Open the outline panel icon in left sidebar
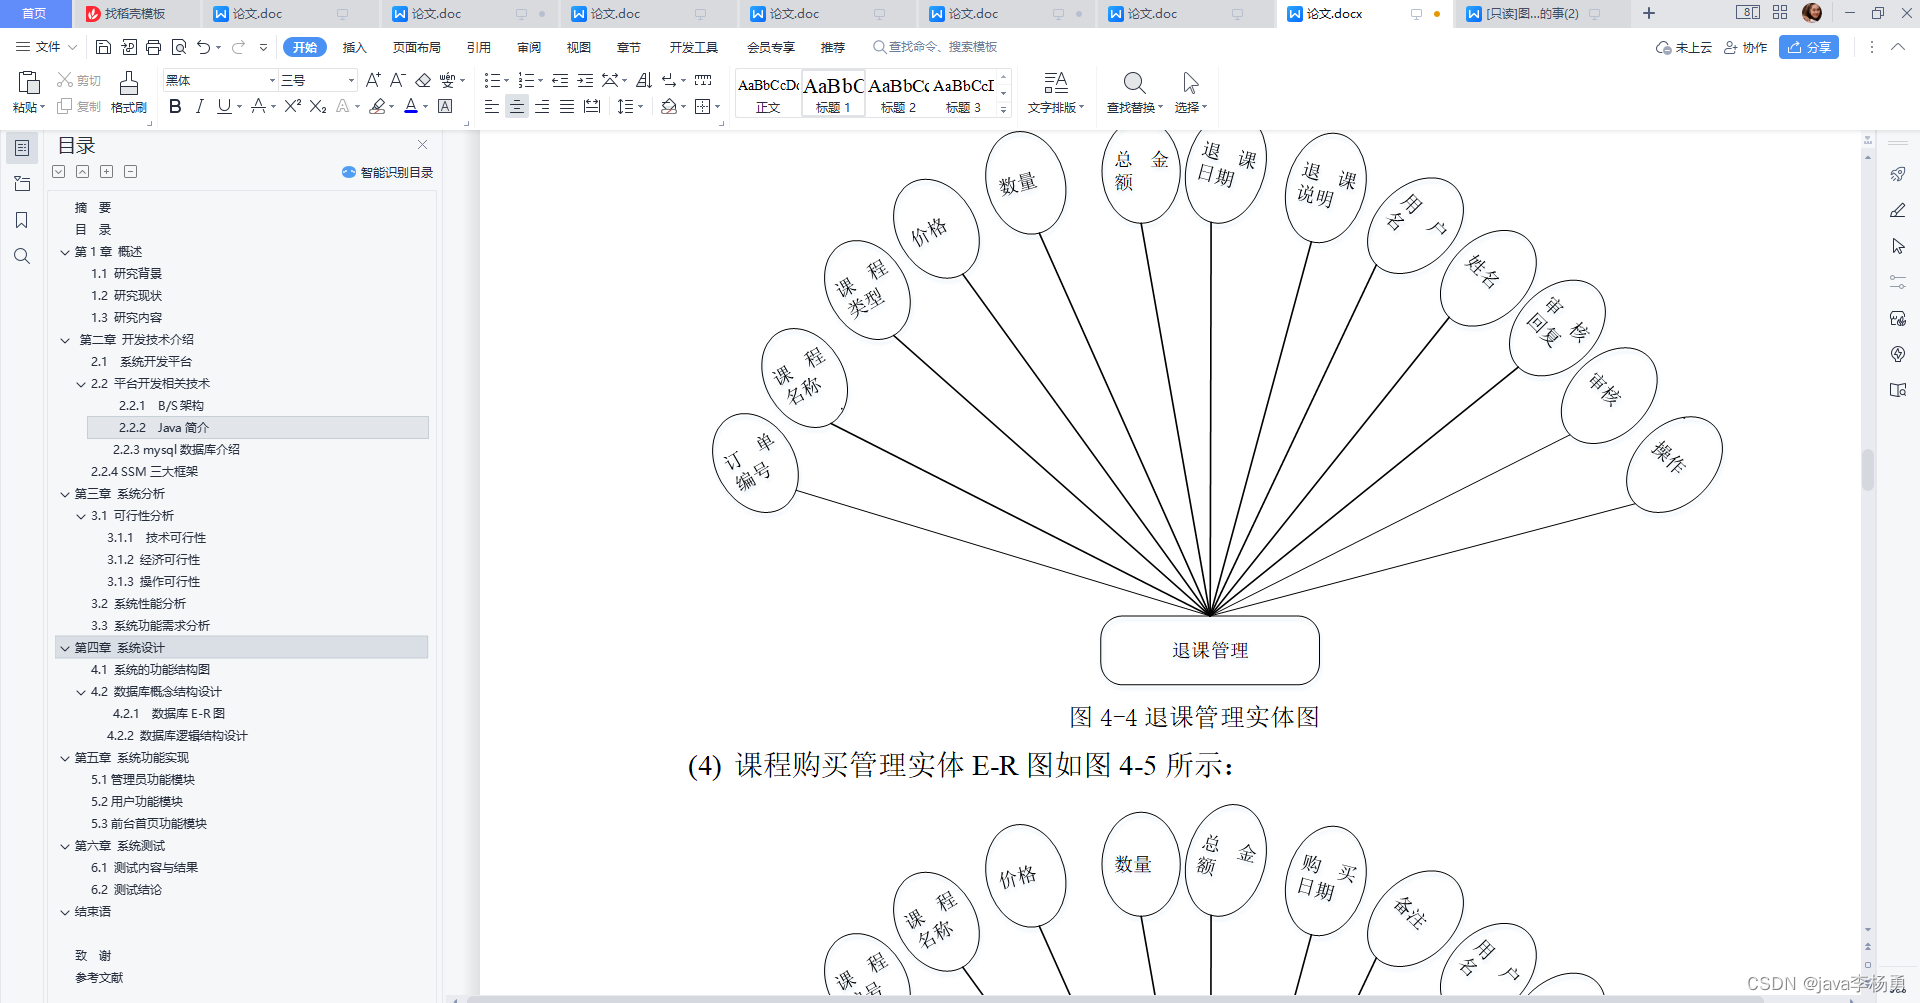Viewport: 1920px width, 1003px height. (x=22, y=148)
